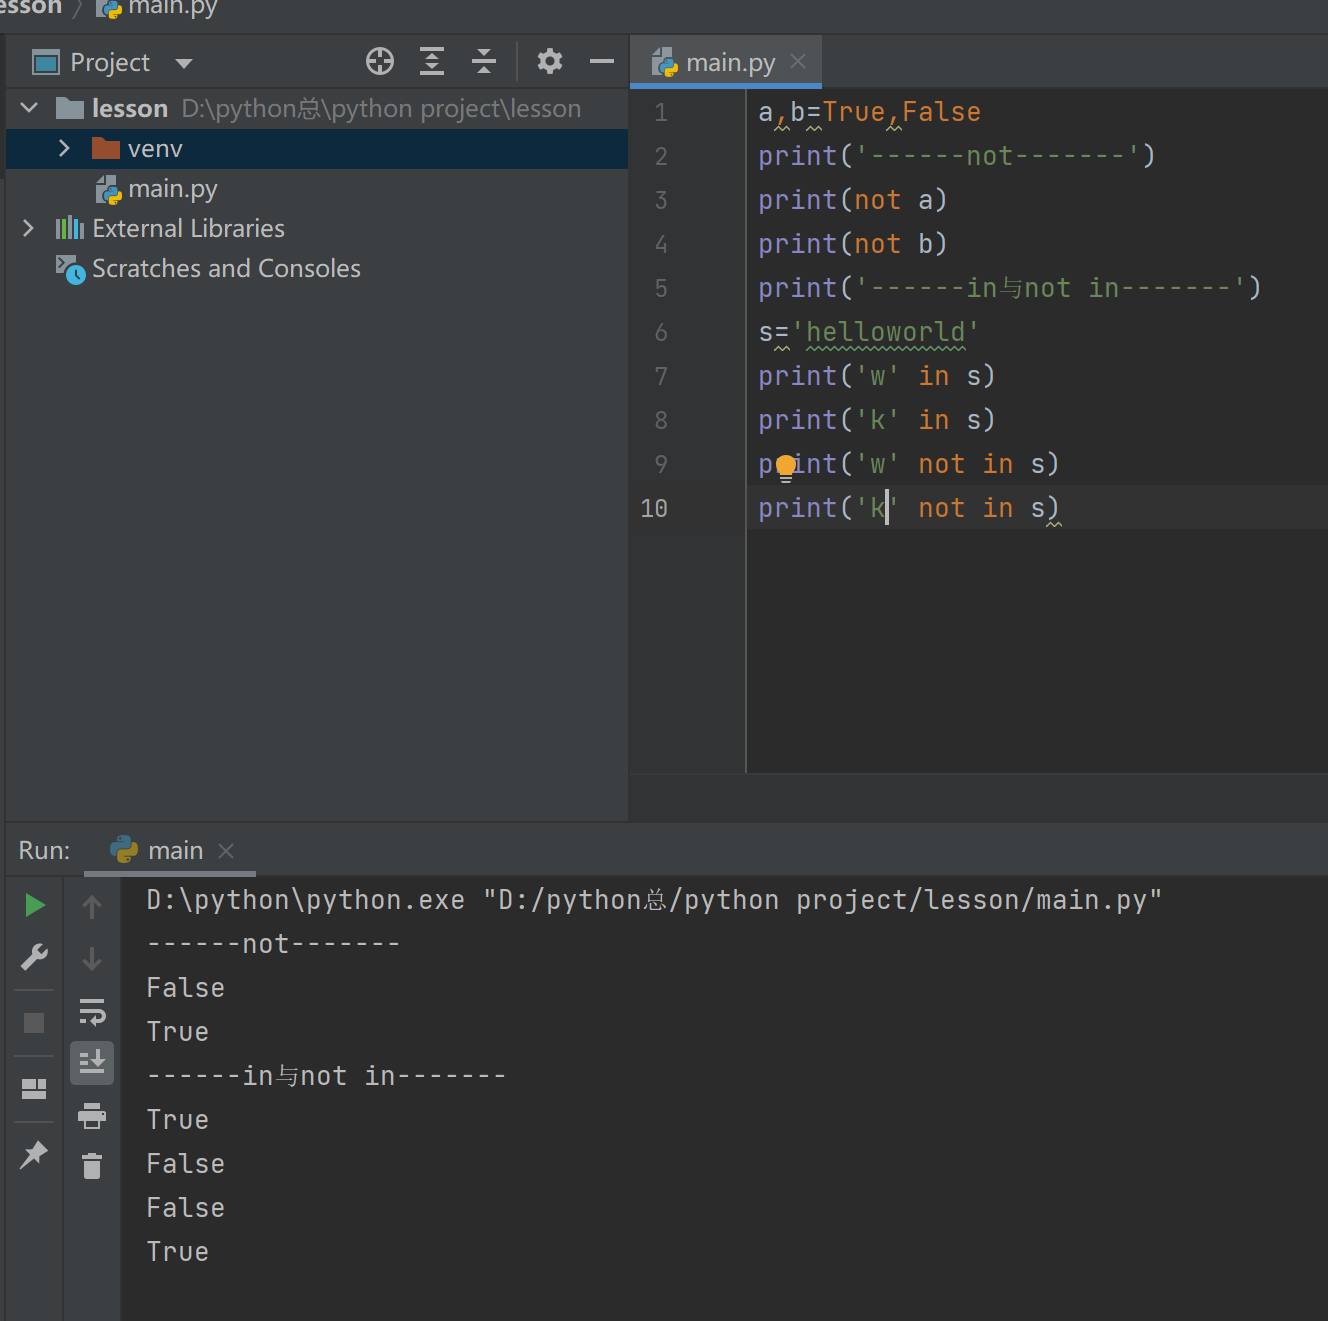Click the last True output line in console
Screen dimensions: 1328x1321
[178, 1253]
